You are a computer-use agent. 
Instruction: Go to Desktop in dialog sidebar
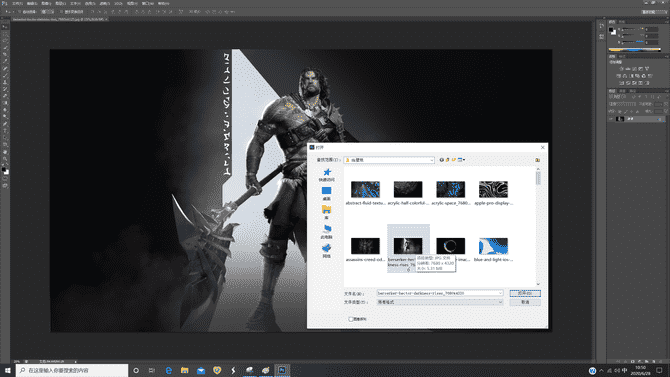[x=327, y=194]
